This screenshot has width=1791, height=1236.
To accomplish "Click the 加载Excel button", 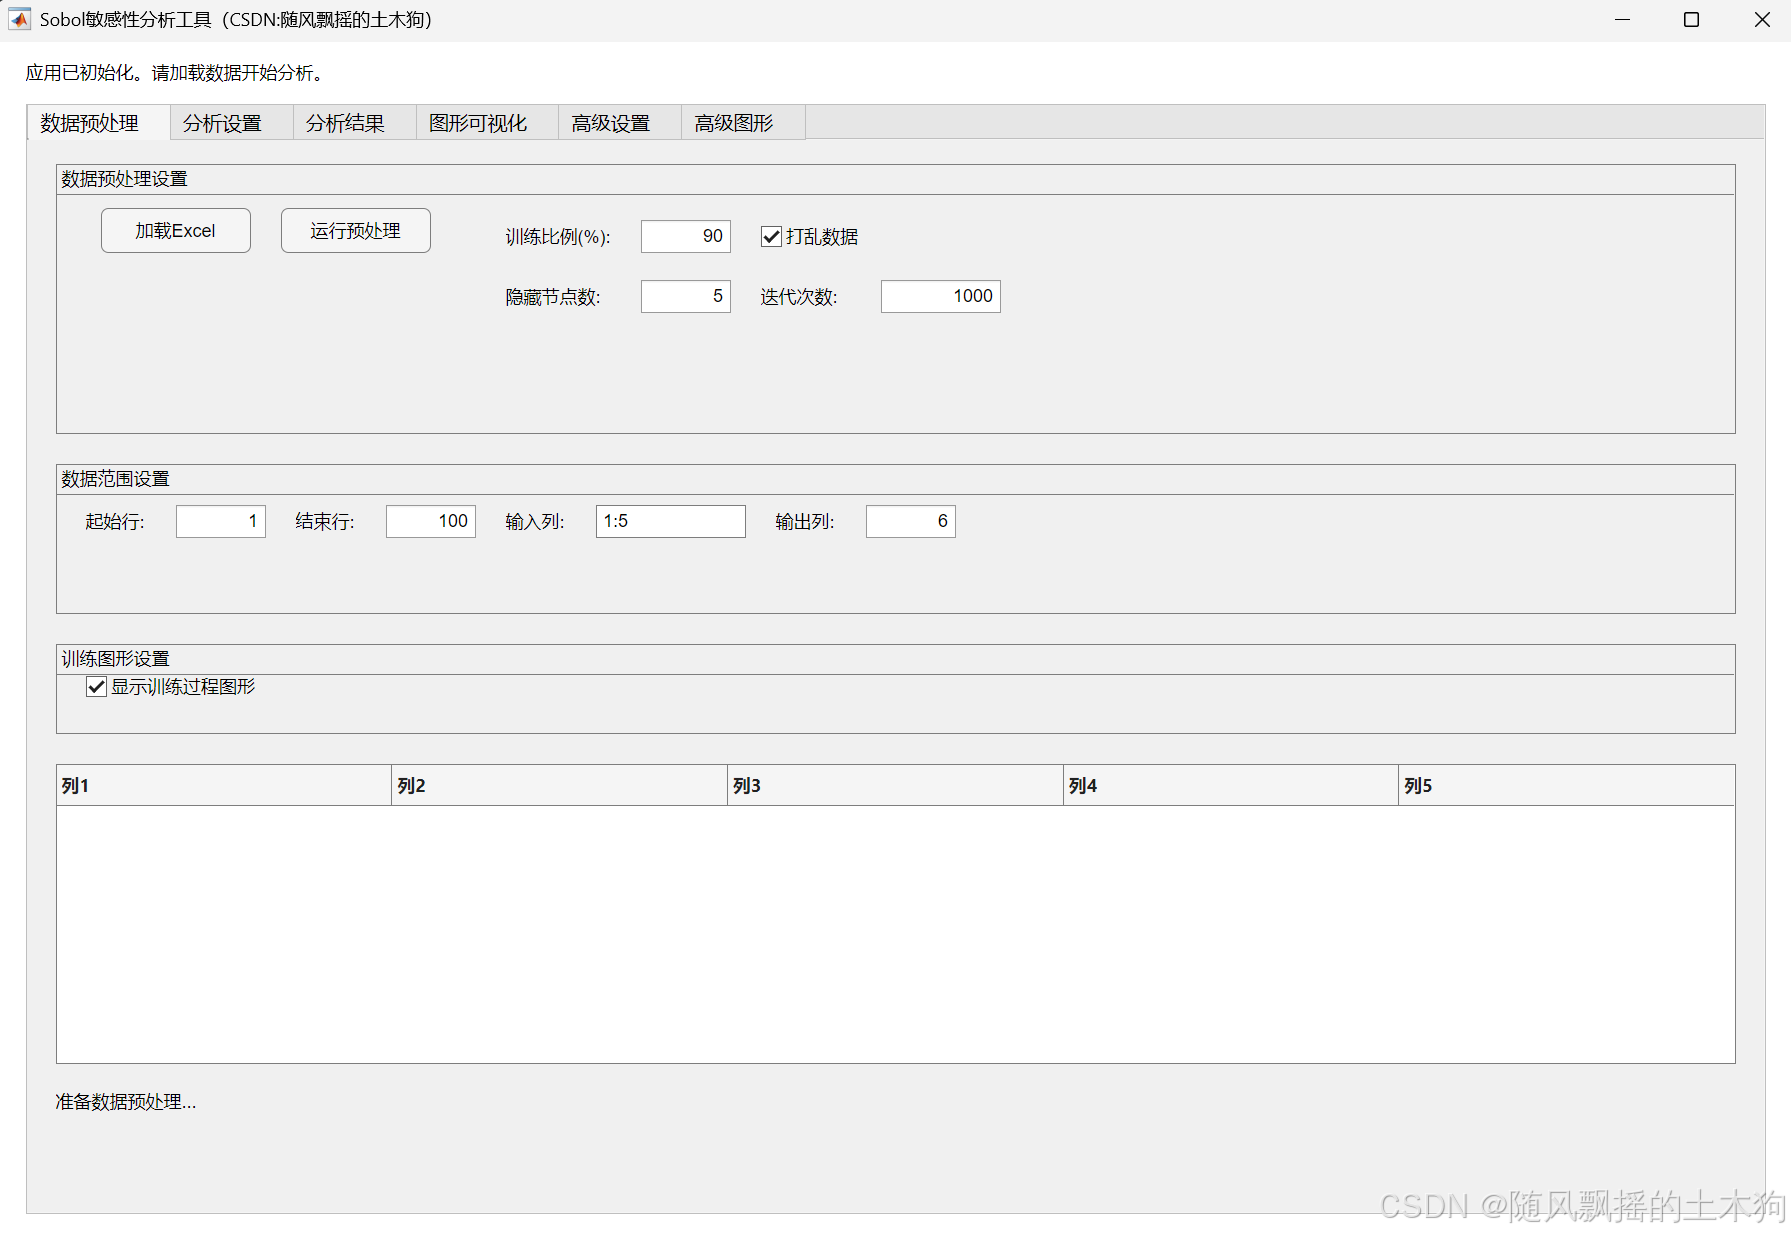I will click(176, 231).
